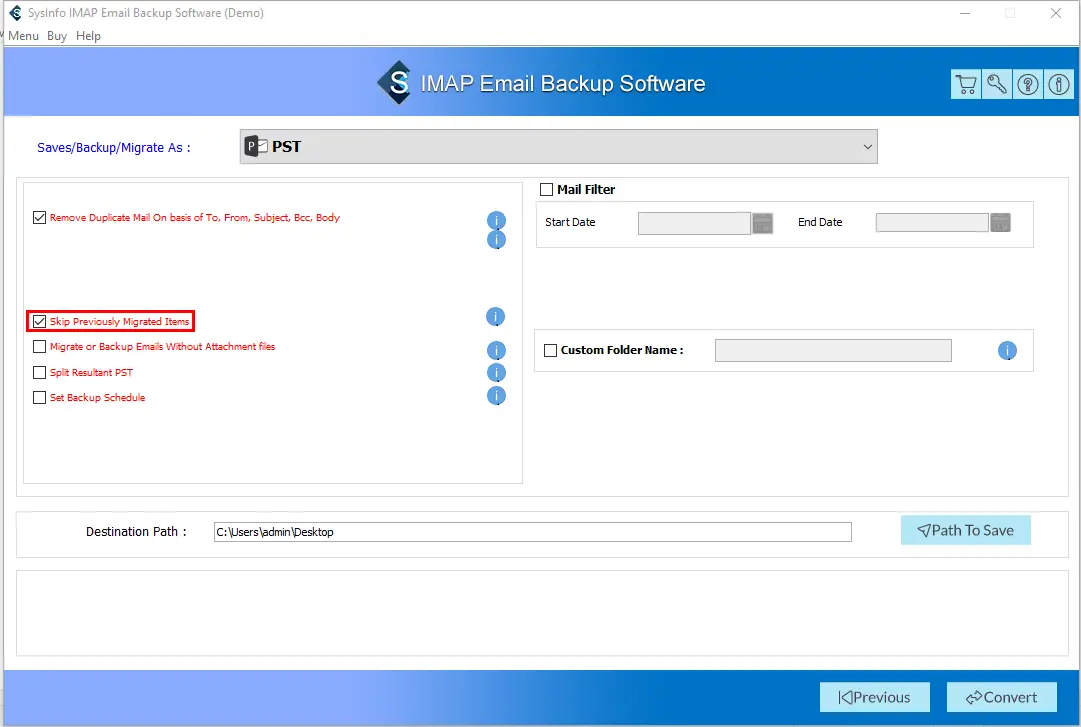Click the Custom Folder Name text field
The width and height of the screenshot is (1081, 727).
coord(833,351)
